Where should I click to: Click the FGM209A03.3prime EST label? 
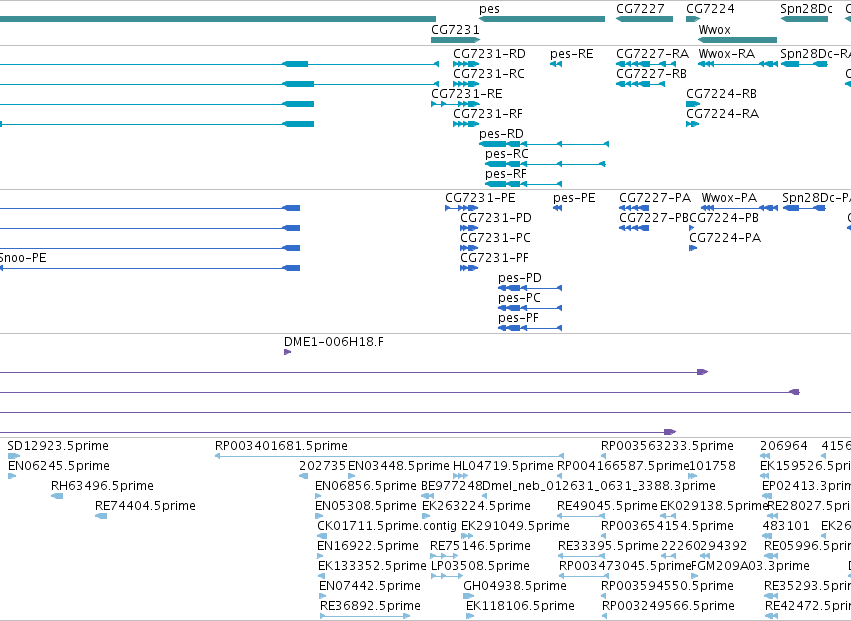[750, 566]
